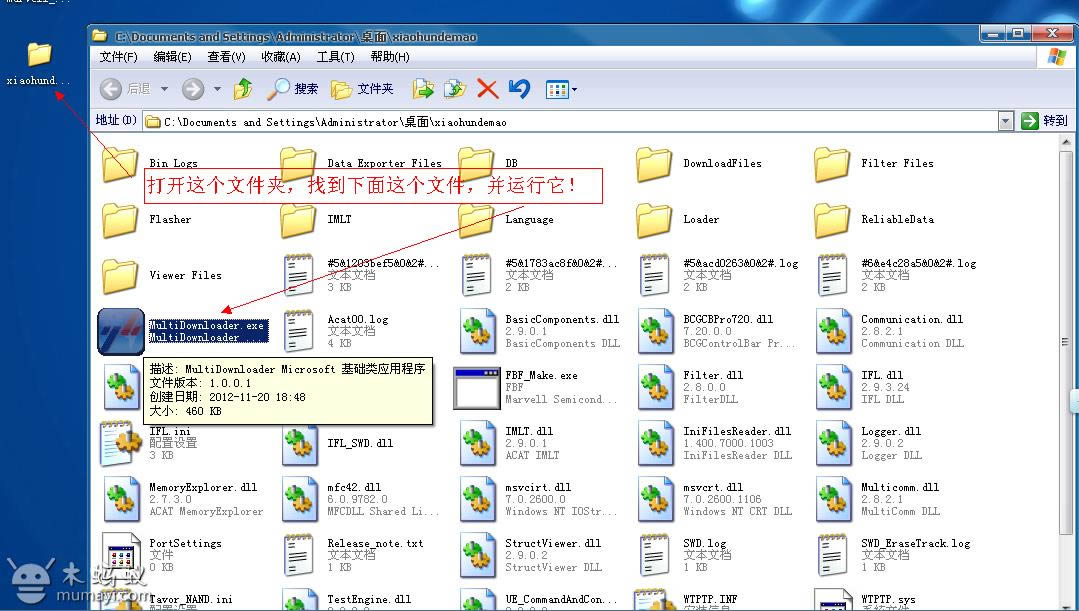Click the Copy To folder toolbar icon
Image resolution: width=1079 pixels, height=611 pixels.
[x=455, y=89]
